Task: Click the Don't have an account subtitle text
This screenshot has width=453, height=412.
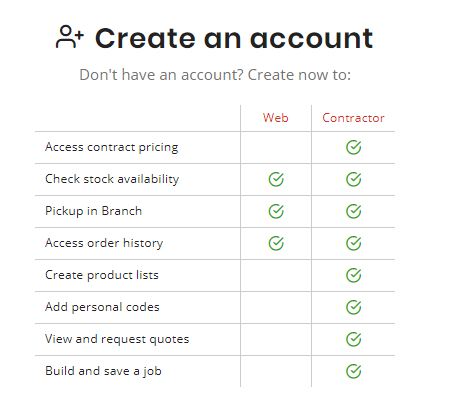Action: pos(215,75)
